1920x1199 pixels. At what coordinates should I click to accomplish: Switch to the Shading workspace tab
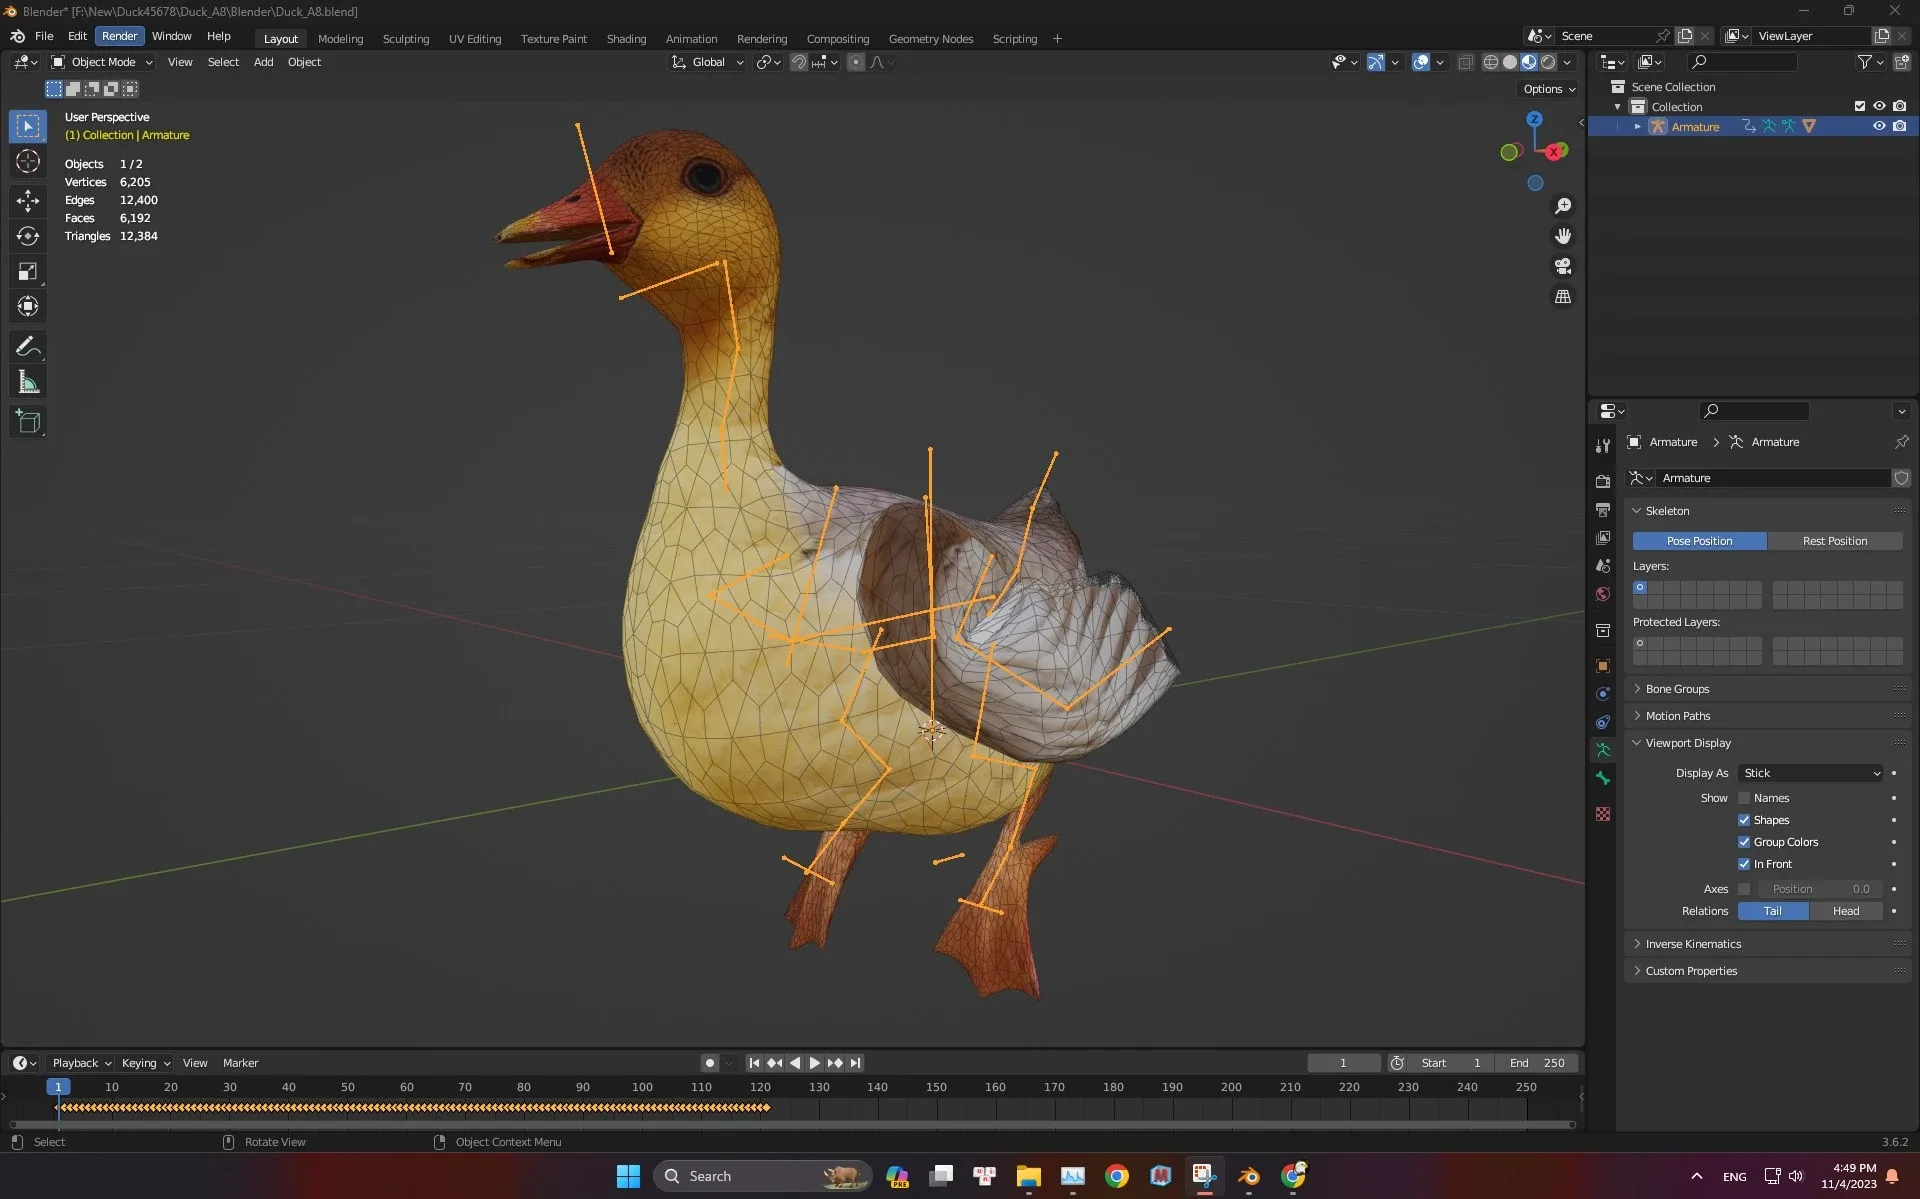coord(626,38)
